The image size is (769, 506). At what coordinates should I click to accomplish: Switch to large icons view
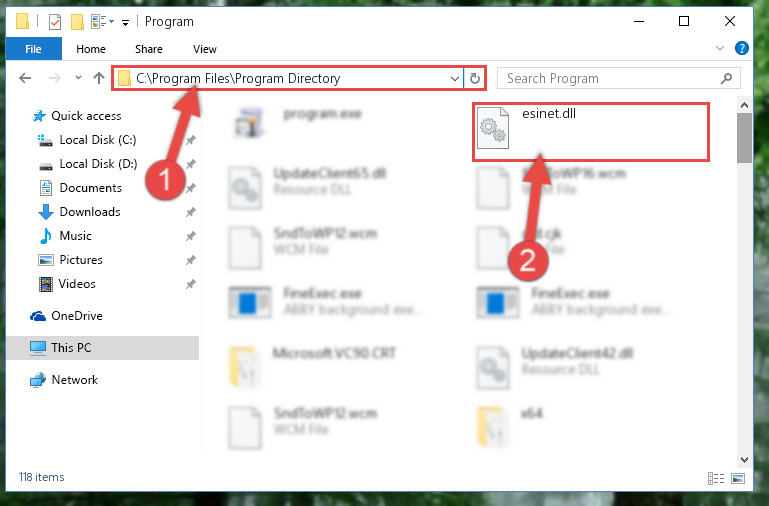738,478
